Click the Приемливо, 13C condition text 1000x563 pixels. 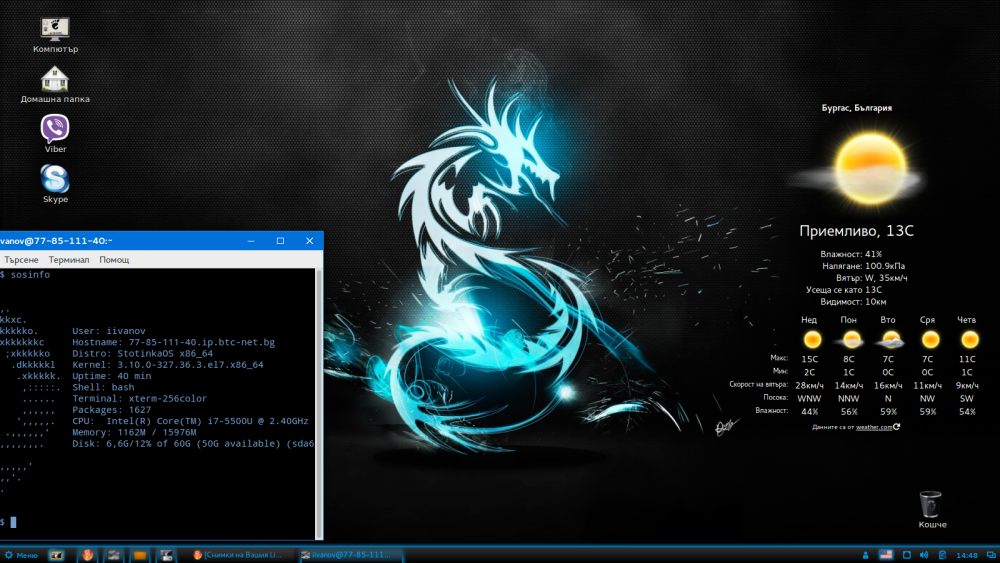857,231
